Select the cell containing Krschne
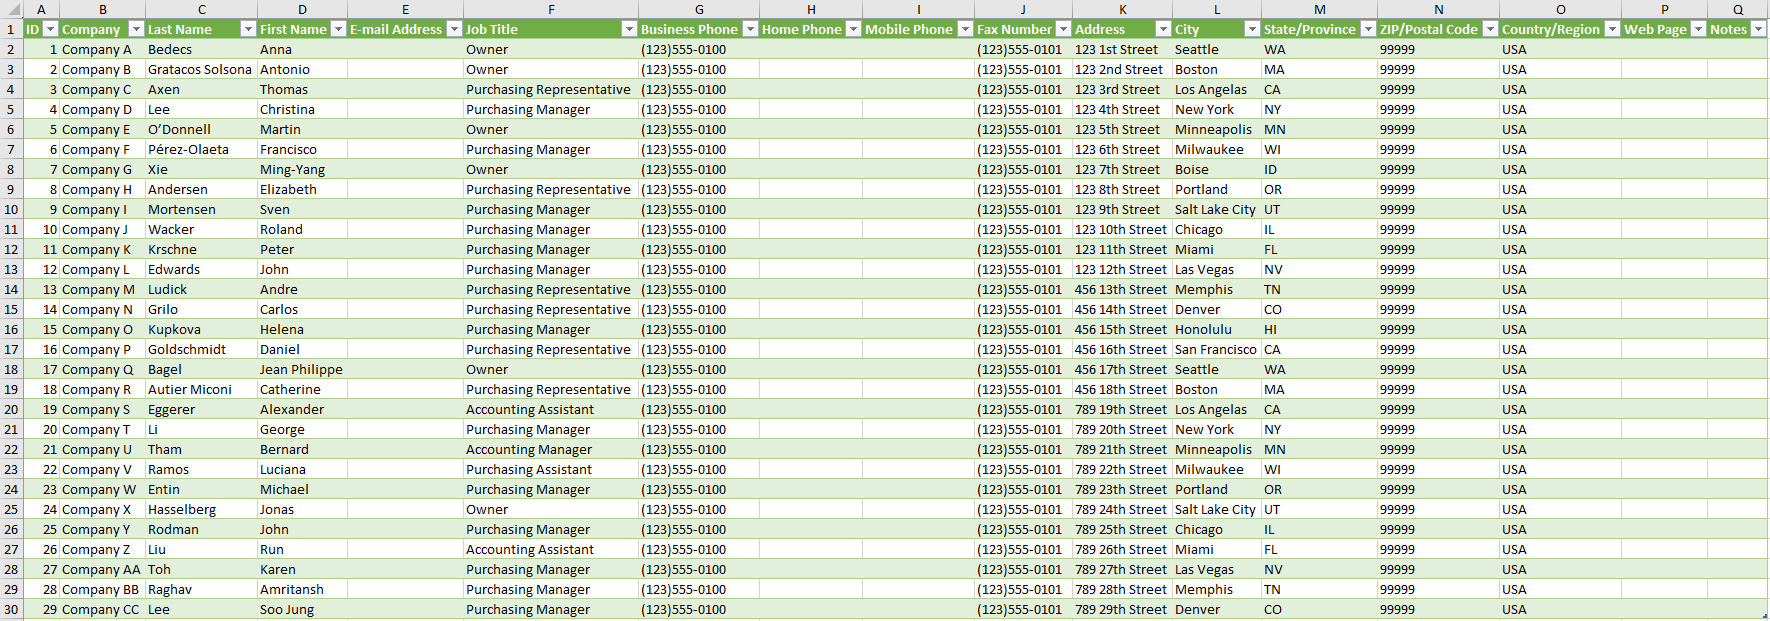 pos(202,249)
